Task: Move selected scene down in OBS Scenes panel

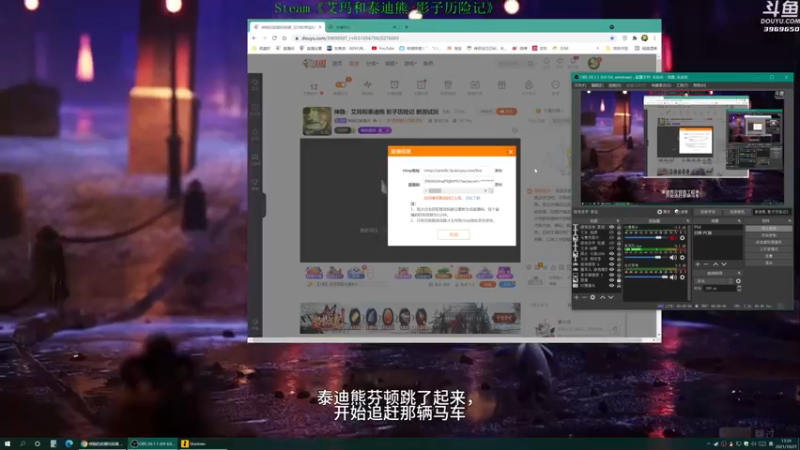Action: pyautogui.click(x=724, y=264)
